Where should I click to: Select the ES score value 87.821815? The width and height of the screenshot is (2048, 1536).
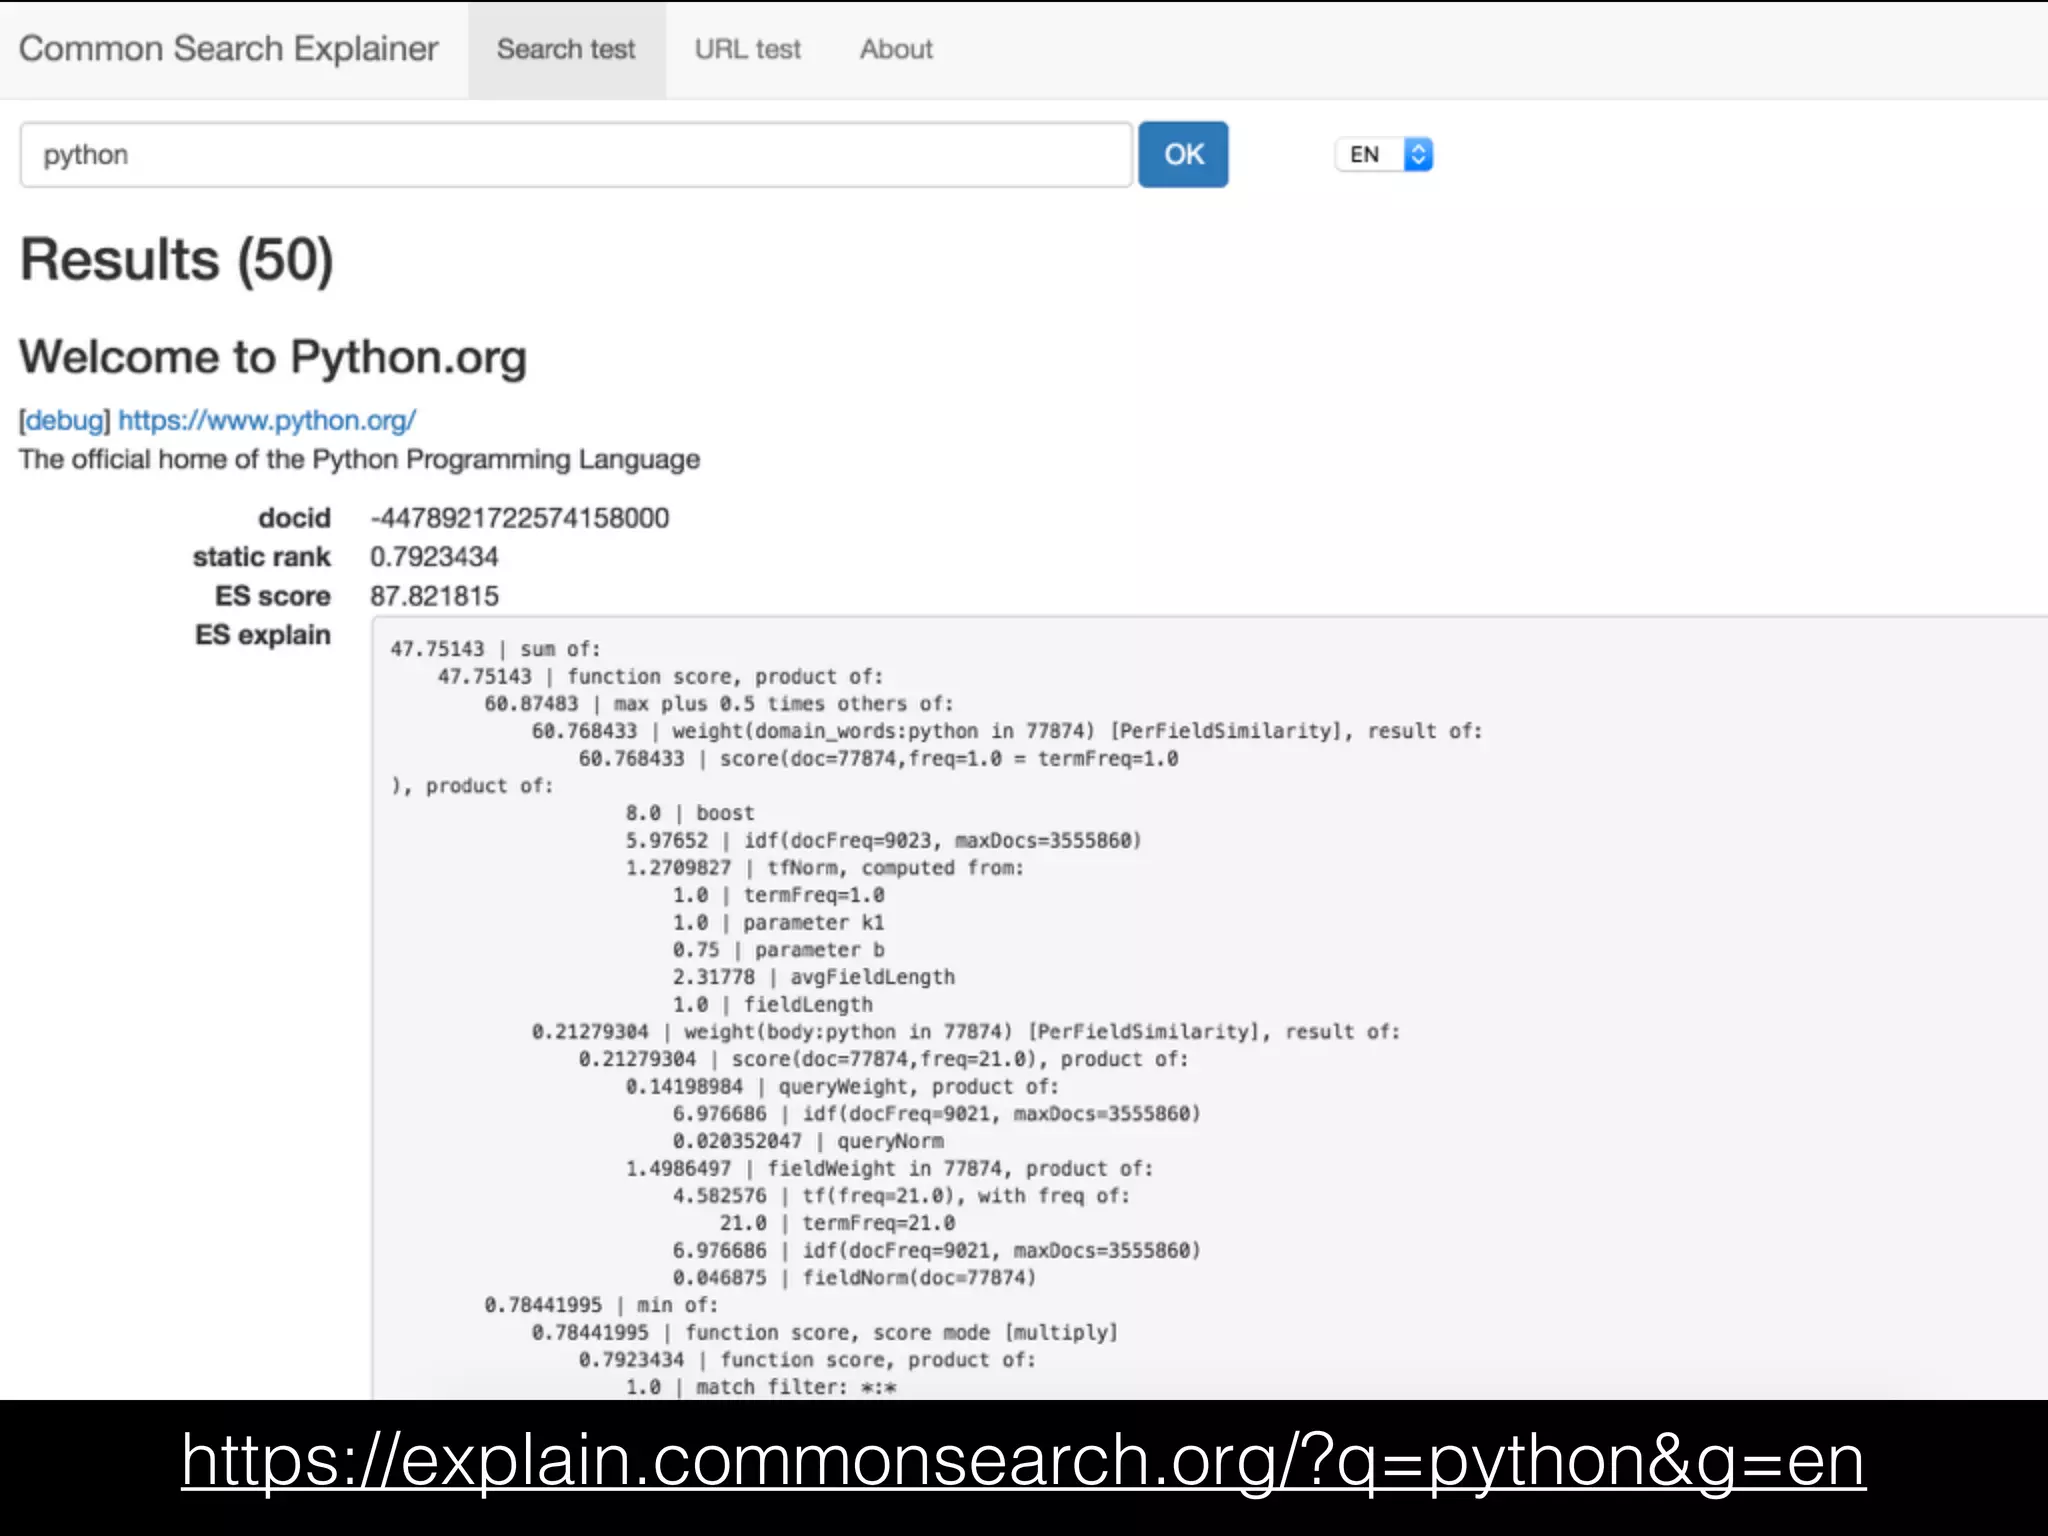tap(434, 596)
